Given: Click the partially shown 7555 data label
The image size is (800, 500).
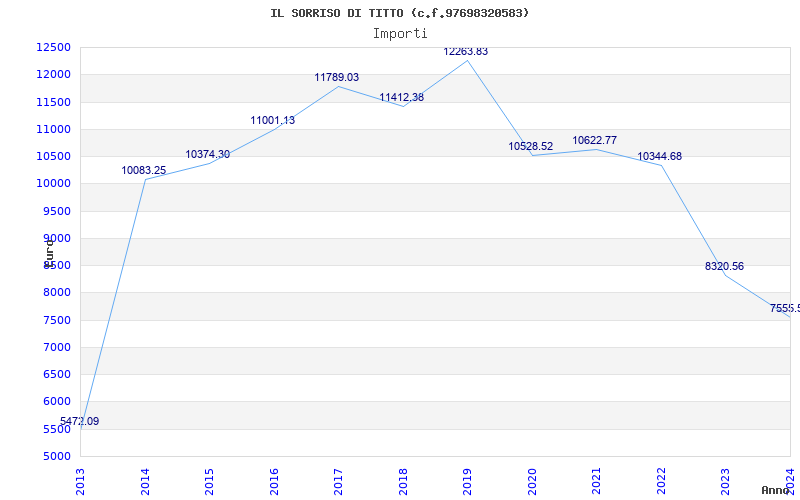Looking at the screenshot, I should click(x=785, y=308).
